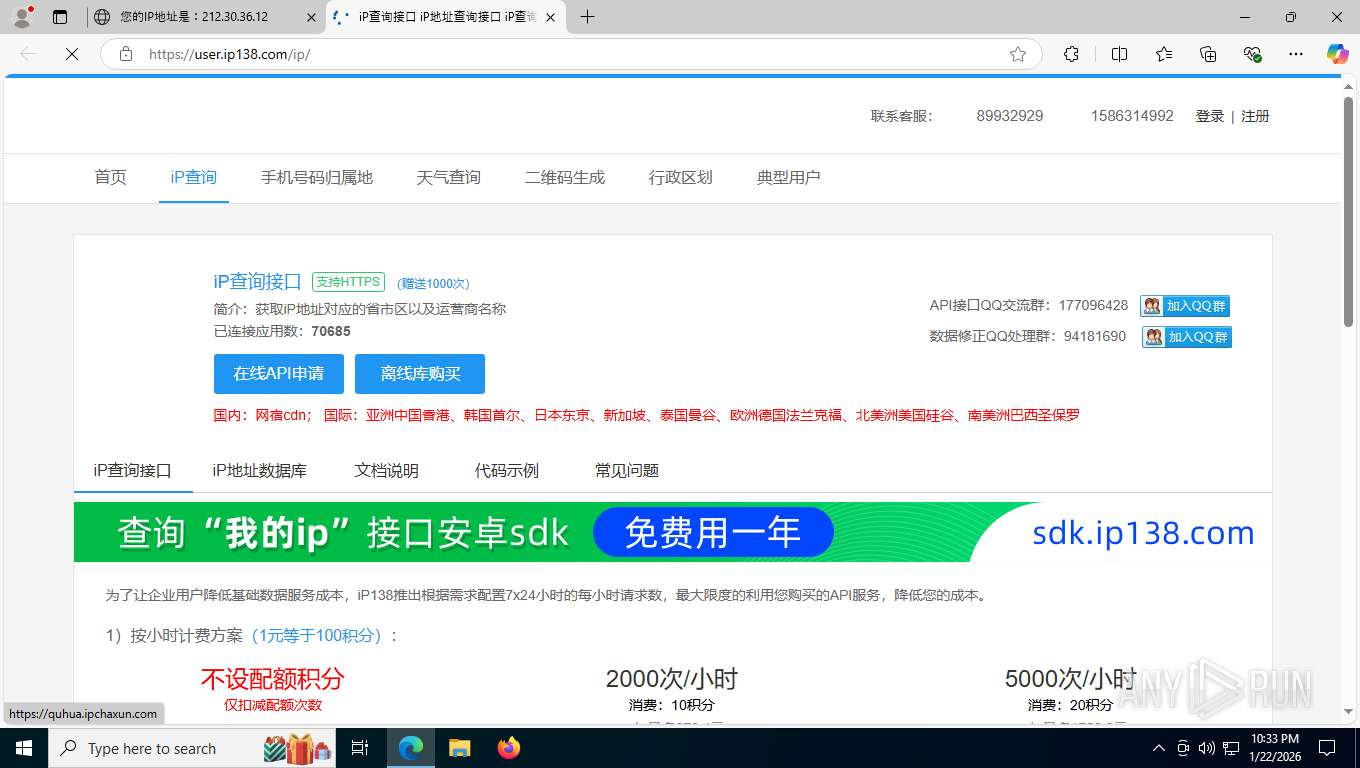Switch to the iP地址数据库 tab
1360x768 pixels.
click(x=260, y=470)
